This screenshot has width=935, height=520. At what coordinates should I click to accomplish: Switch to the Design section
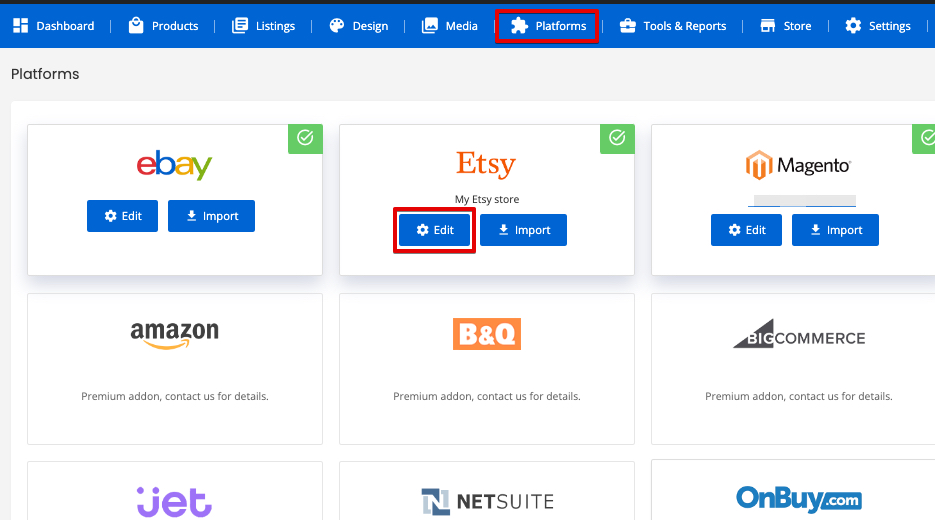(358, 26)
